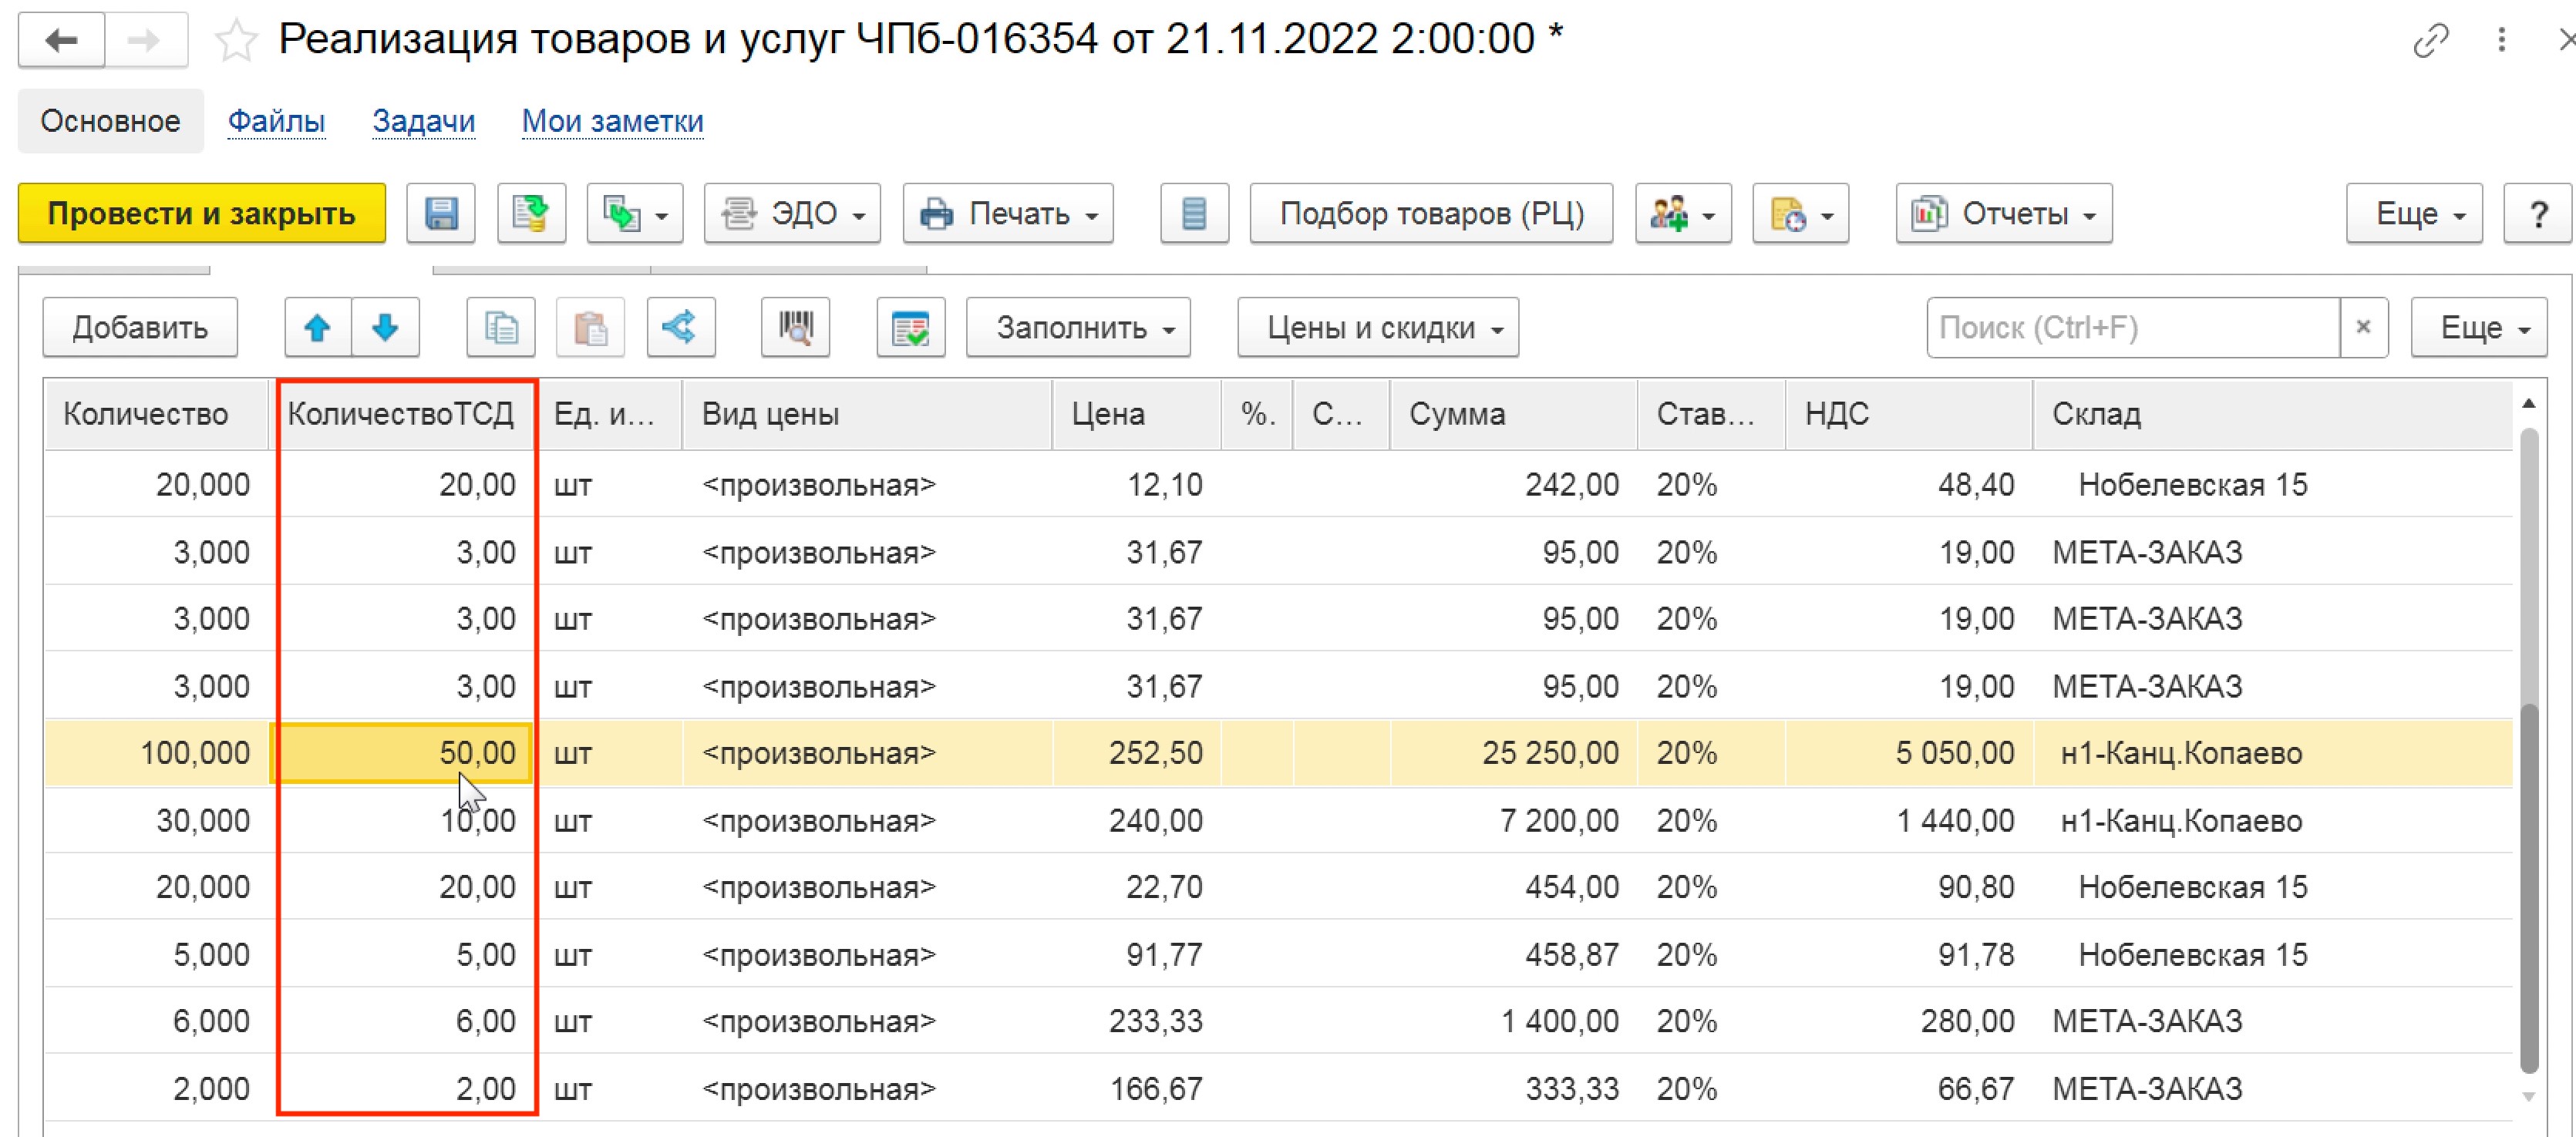Open the Задачи tab
Viewport: 2576px width, 1137px height.
pyautogui.click(x=424, y=121)
